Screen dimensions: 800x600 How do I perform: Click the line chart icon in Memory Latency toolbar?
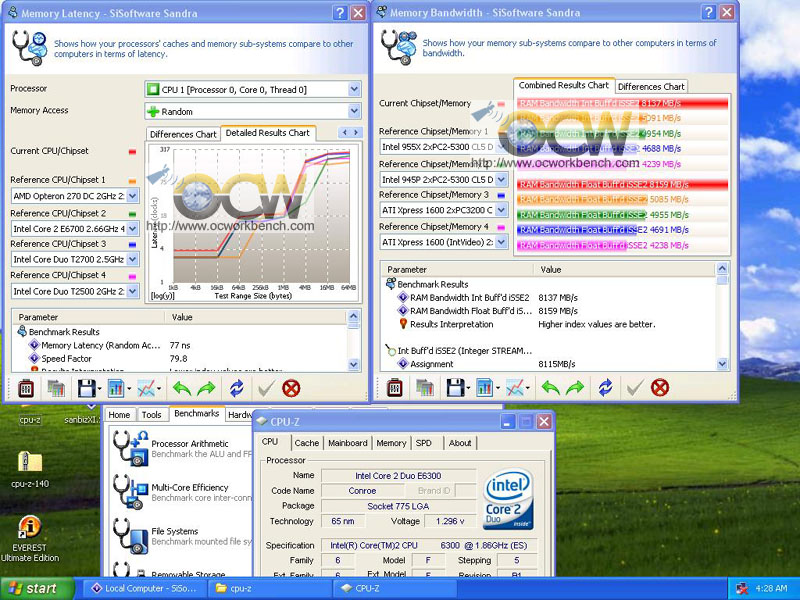146,389
